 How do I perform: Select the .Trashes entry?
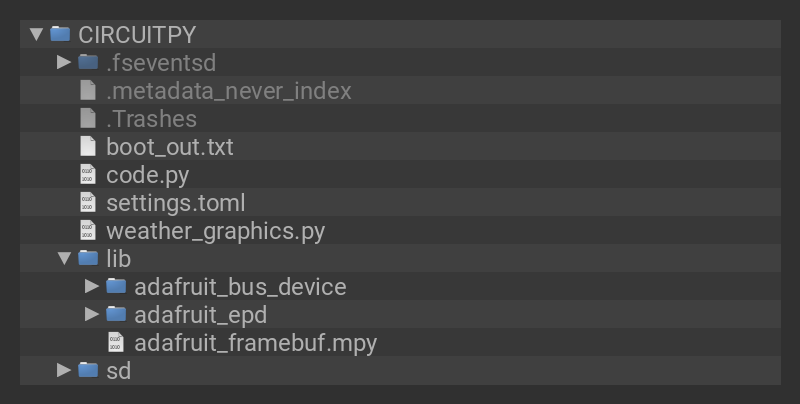[151, 119]
